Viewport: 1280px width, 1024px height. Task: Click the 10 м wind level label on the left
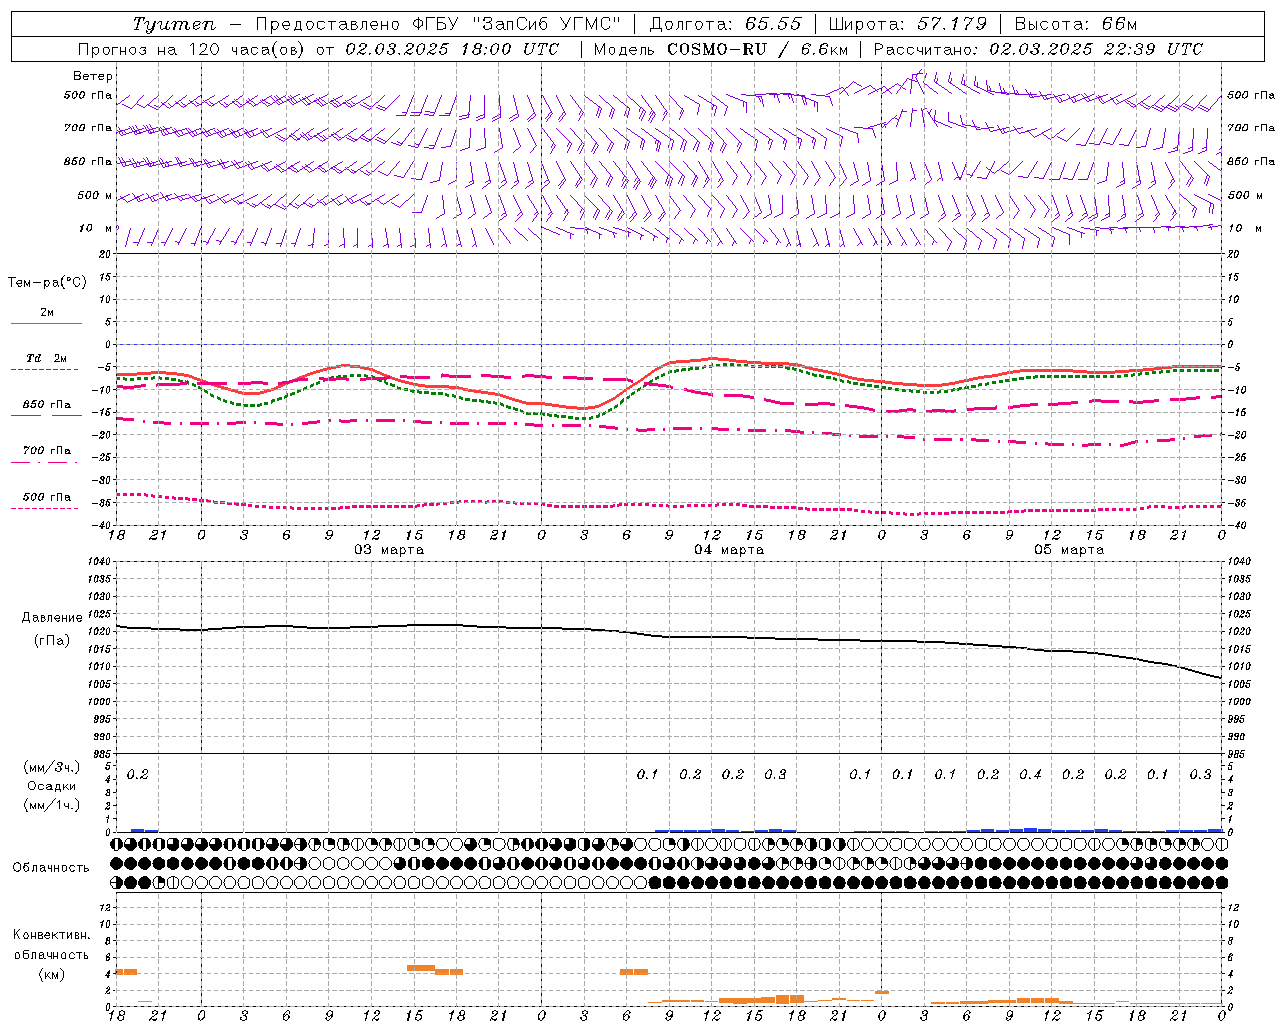(95, 228)
